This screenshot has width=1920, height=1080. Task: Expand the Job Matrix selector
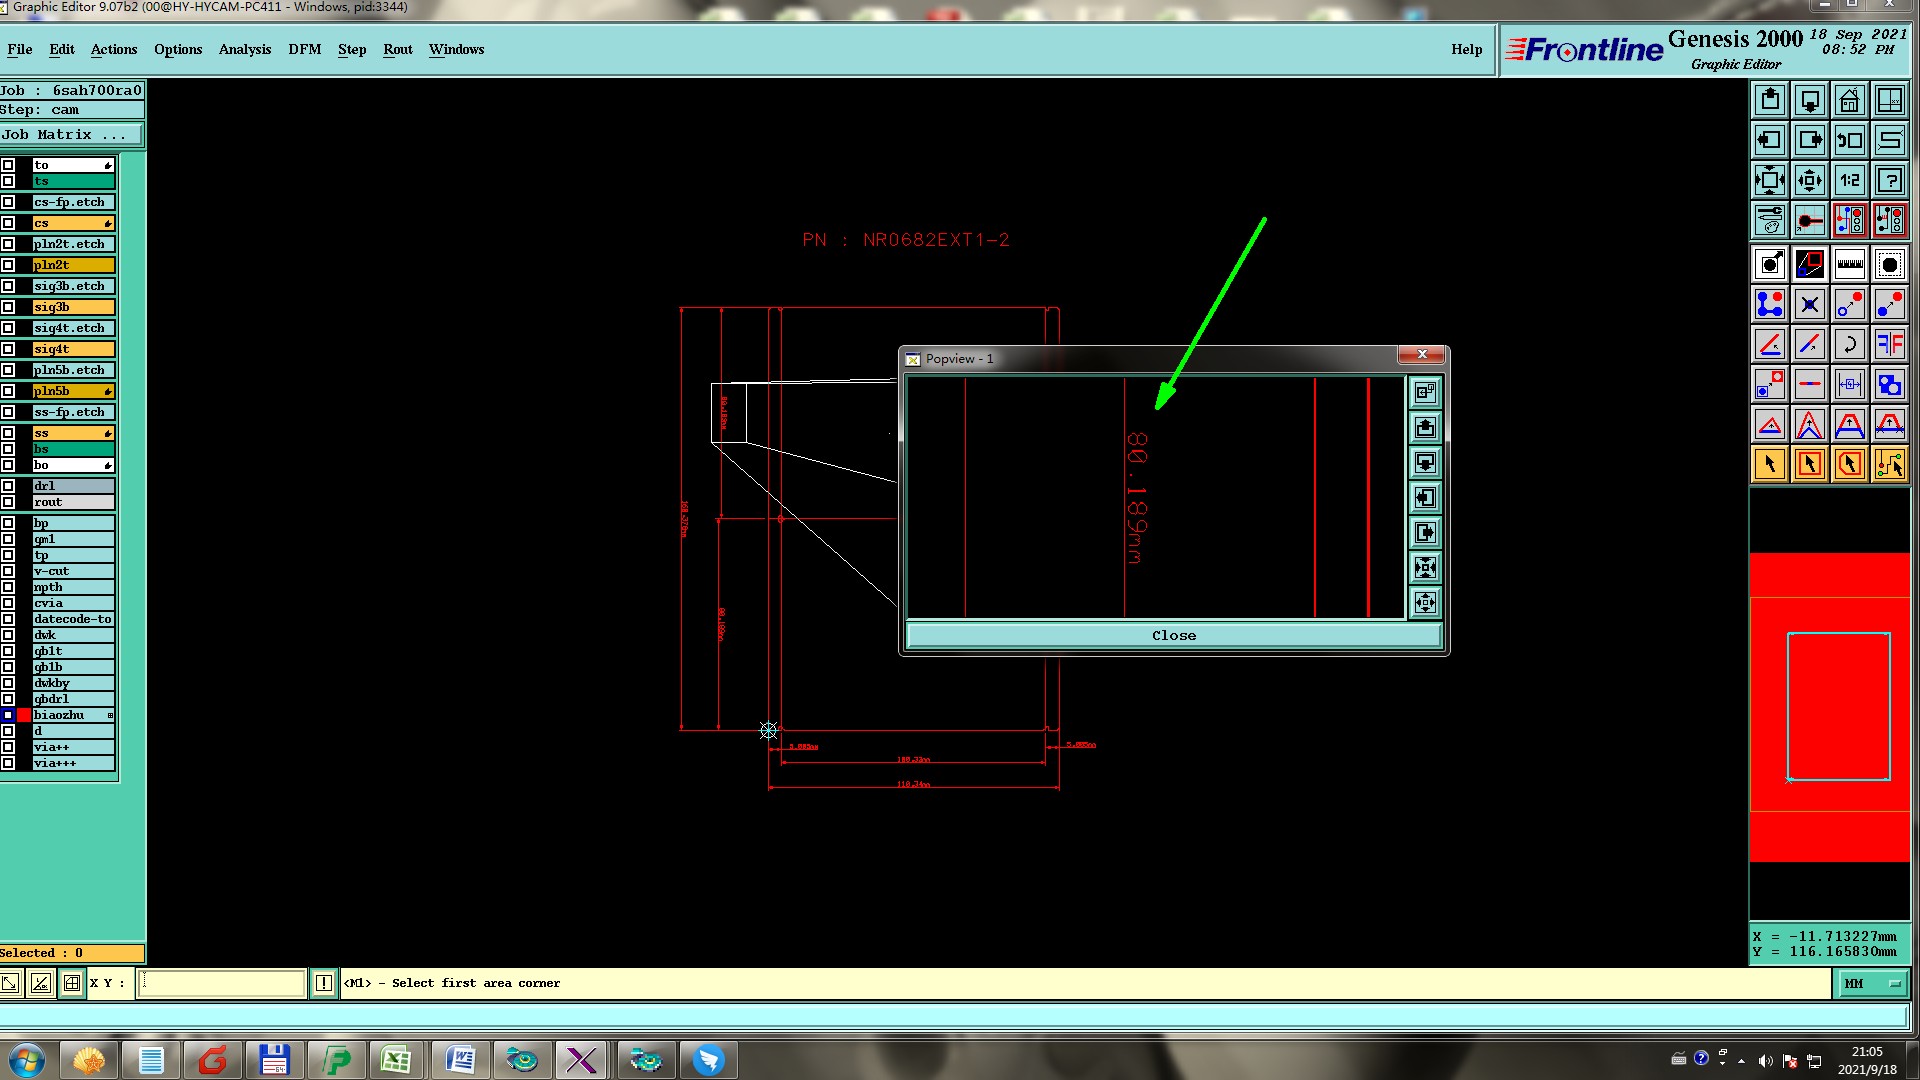70,135
